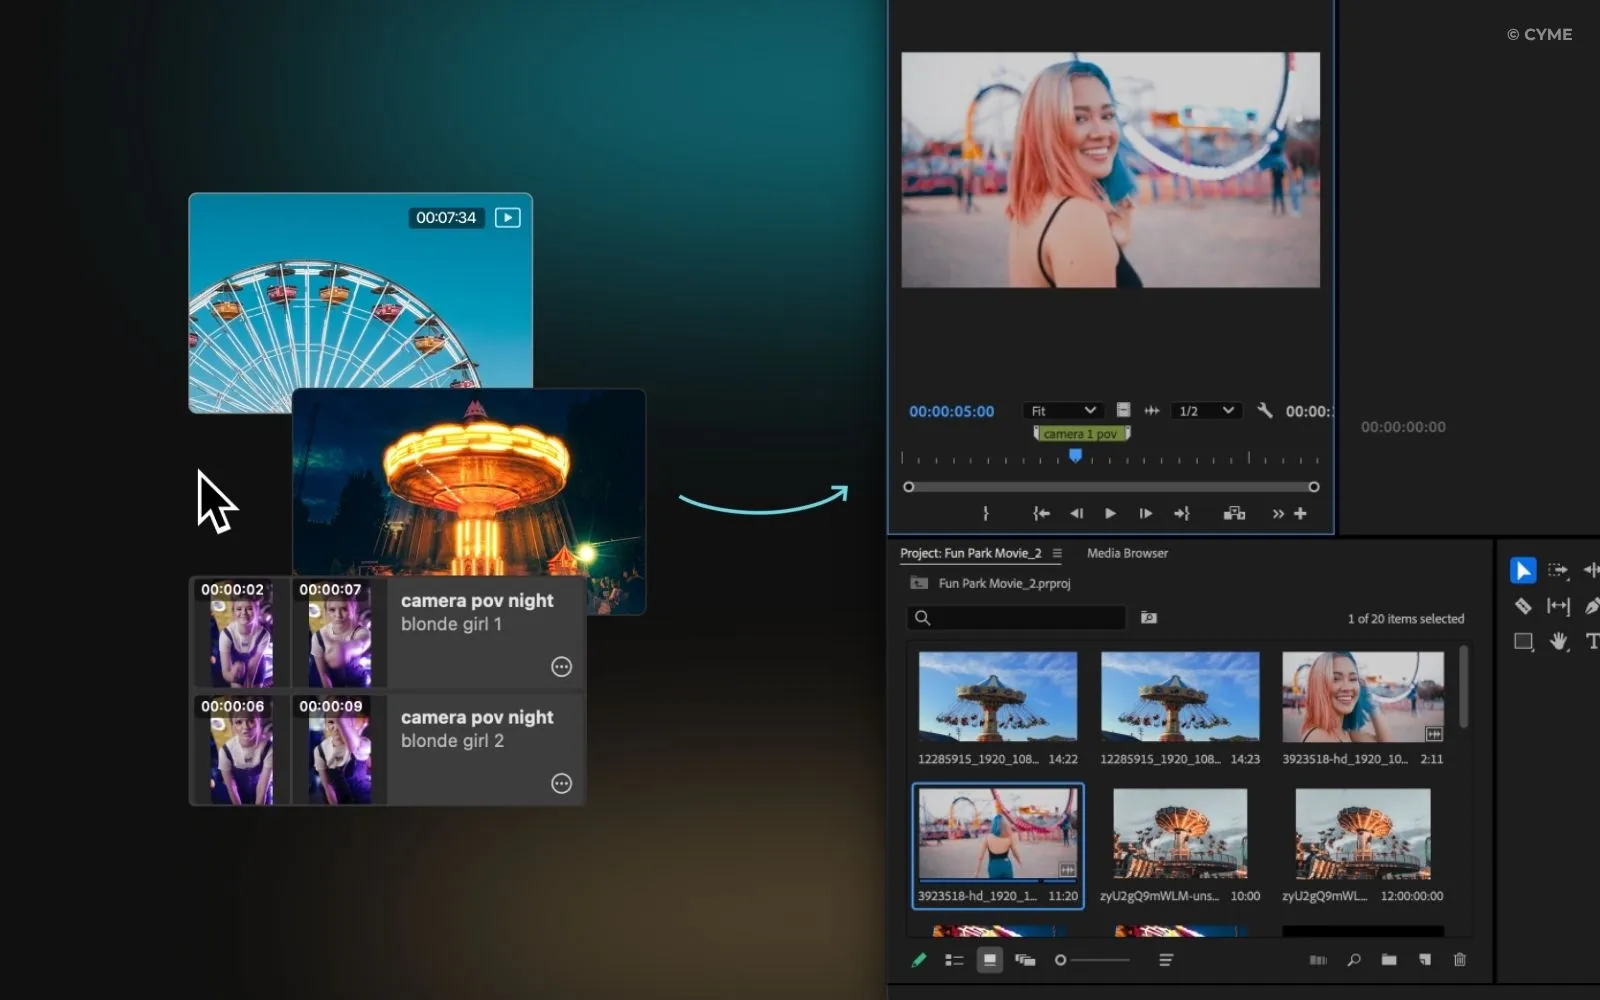Click the 00:00:05:00 playhead timecode
This screenshot has height=1000, width=1600.
951,411
